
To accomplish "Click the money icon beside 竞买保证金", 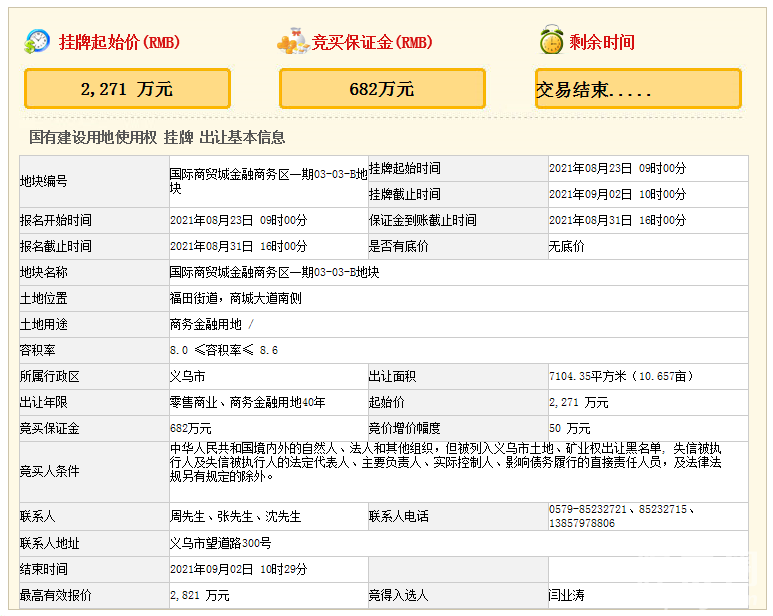I will tap(292, 42).
